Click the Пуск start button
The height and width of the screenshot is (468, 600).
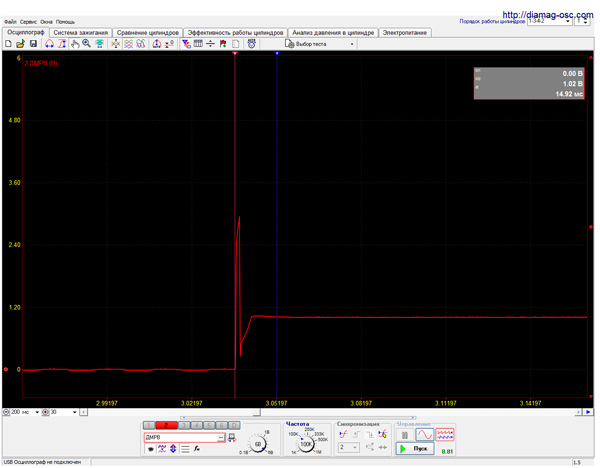[x=415, y=448]
